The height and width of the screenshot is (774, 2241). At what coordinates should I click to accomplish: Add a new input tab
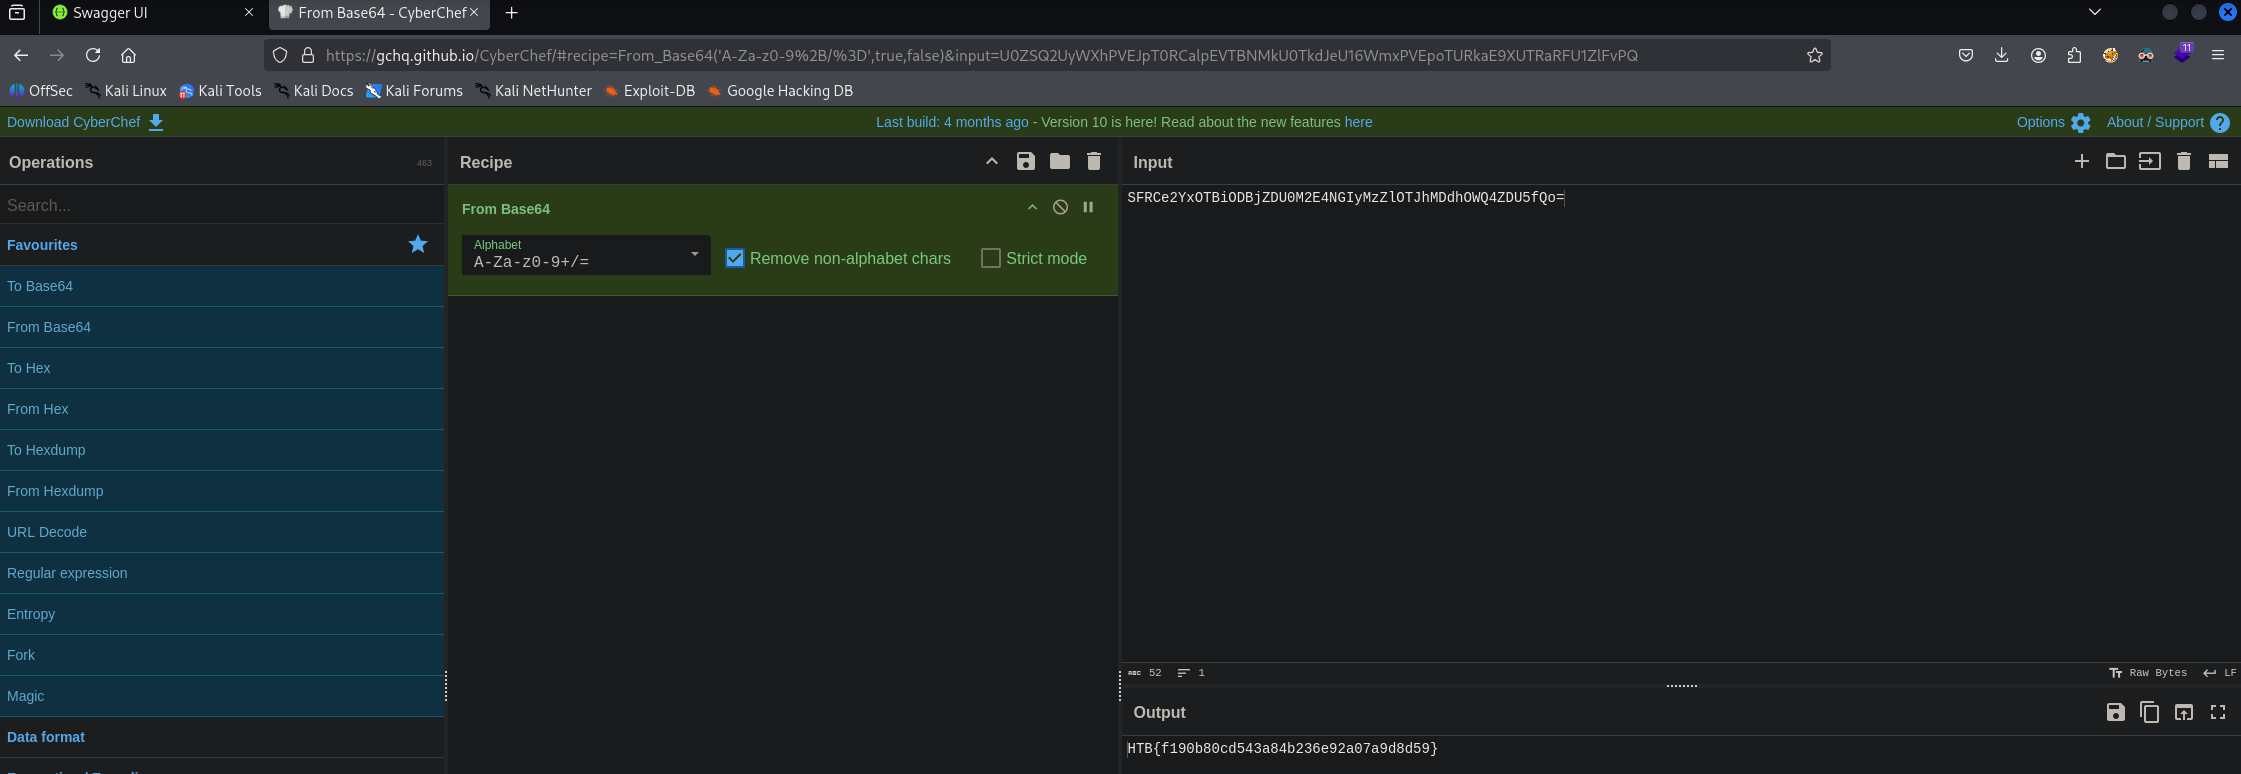tap(2081, 162)
